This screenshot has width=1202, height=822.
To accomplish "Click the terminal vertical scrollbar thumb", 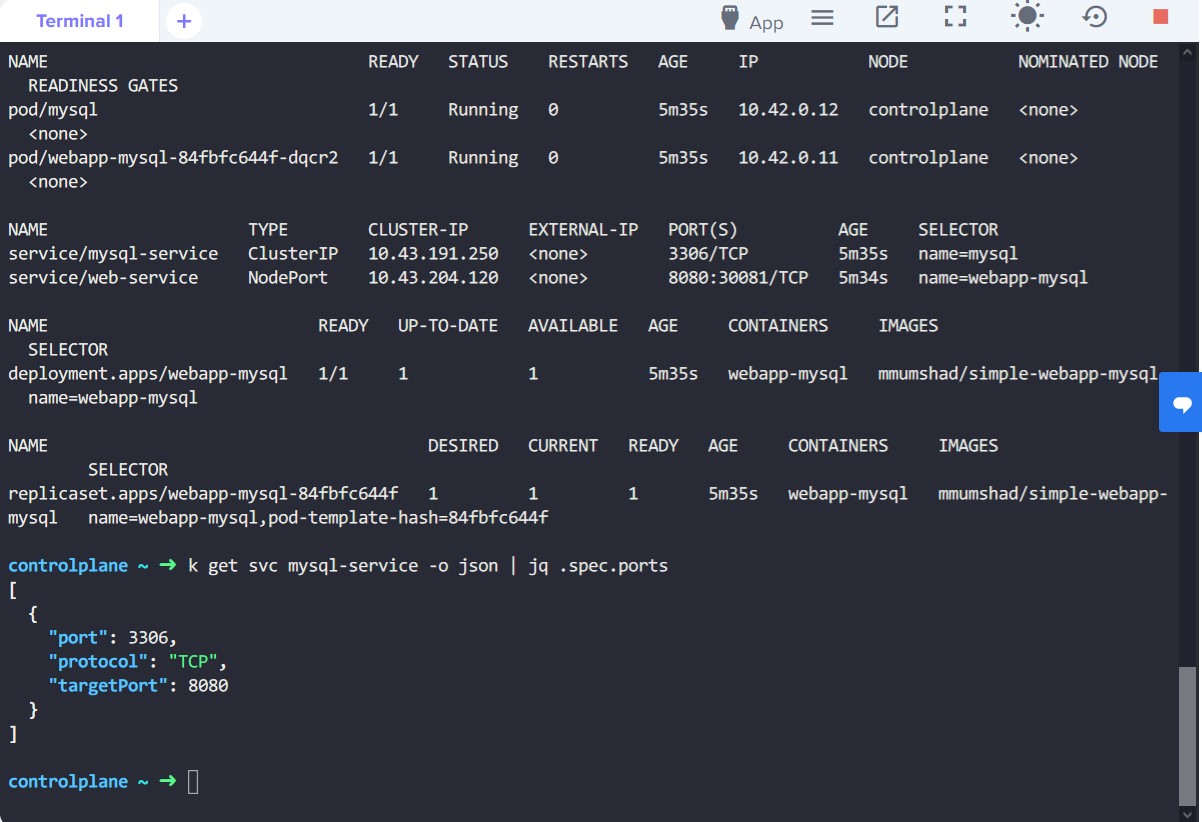I will click(1187, 735).
